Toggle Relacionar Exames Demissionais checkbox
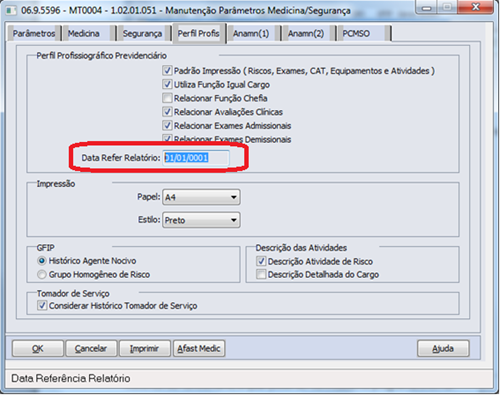The height and width of the screenshot is (395, 500). tap(167, 138)
